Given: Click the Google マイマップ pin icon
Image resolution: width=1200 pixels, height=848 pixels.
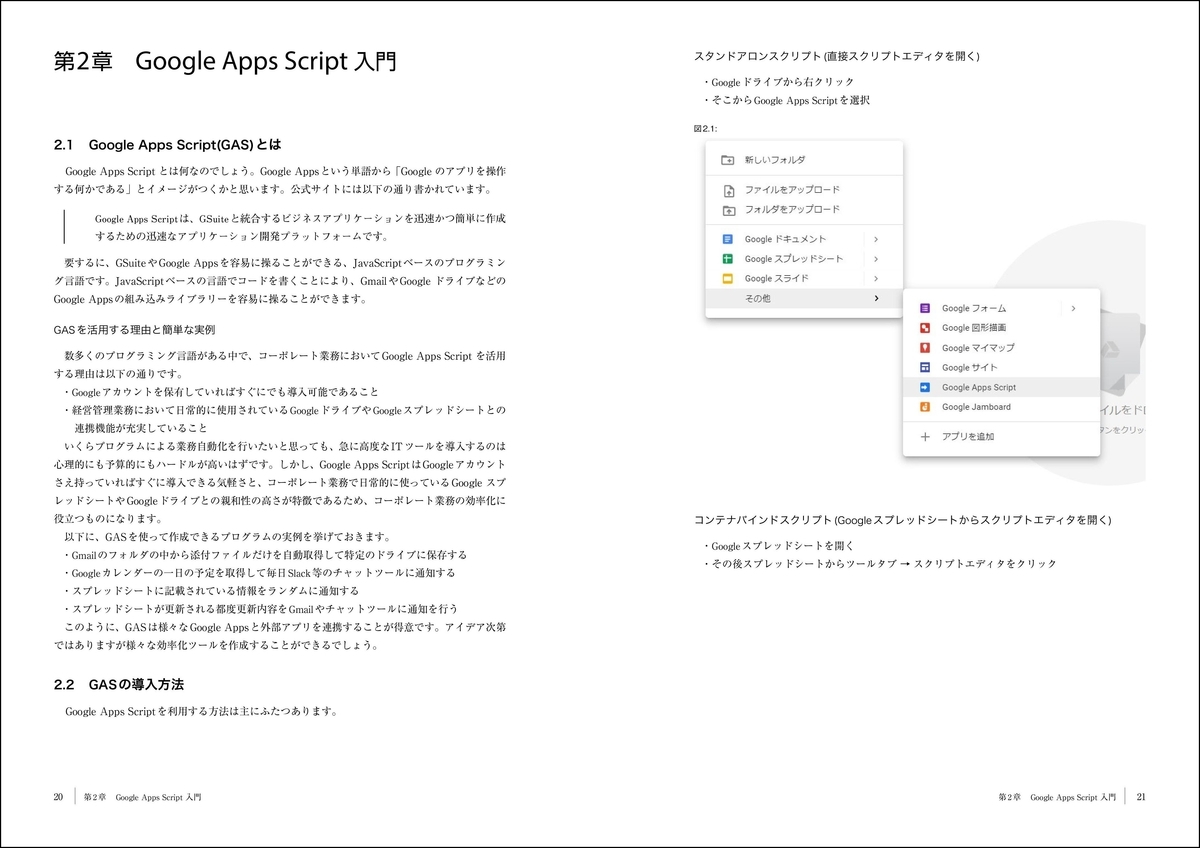Looking at the screenshot, I should (925, 348).
